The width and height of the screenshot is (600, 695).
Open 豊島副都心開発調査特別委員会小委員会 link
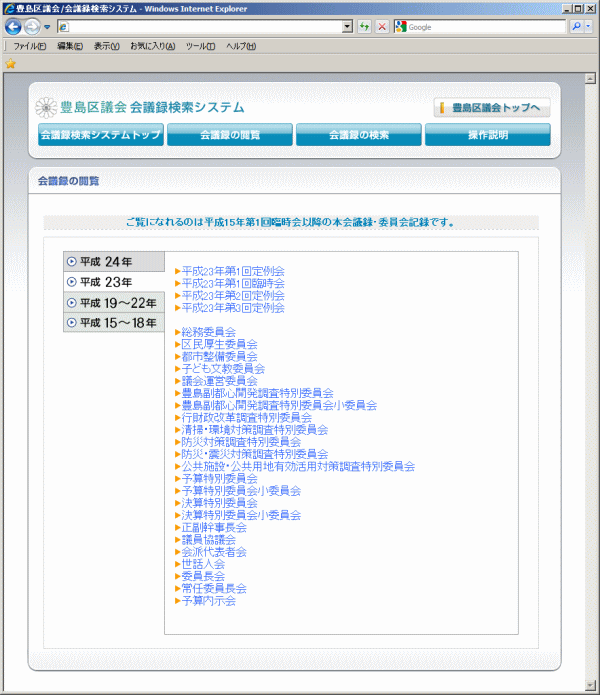coord(279,405)
